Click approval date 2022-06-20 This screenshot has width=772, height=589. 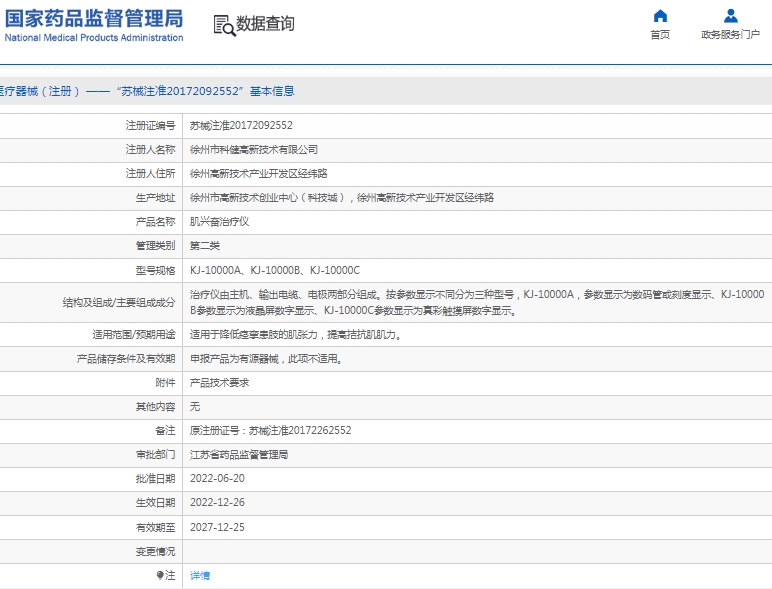pos(217,479)
